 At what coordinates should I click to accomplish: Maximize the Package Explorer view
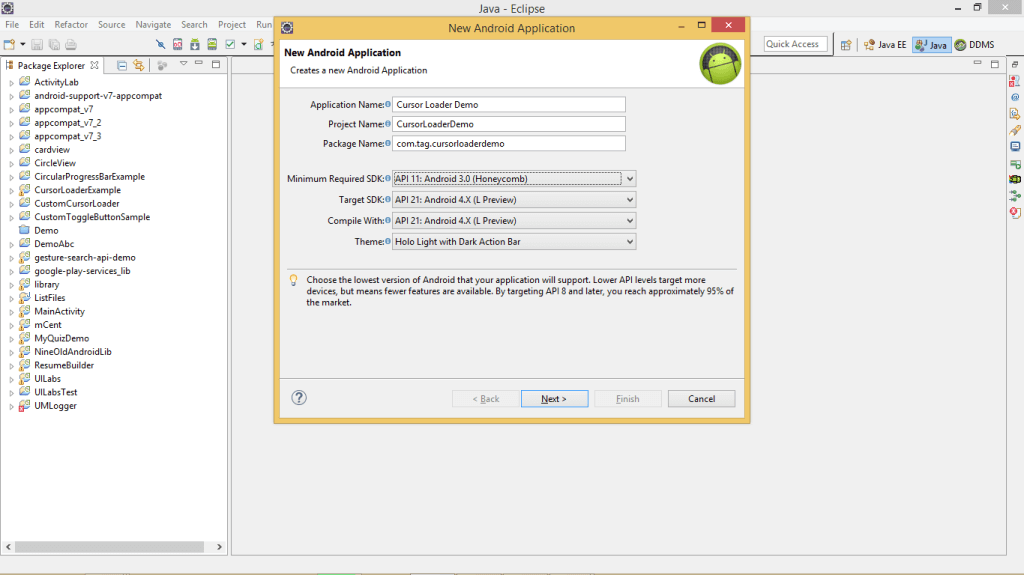click(x=216, y=64)
